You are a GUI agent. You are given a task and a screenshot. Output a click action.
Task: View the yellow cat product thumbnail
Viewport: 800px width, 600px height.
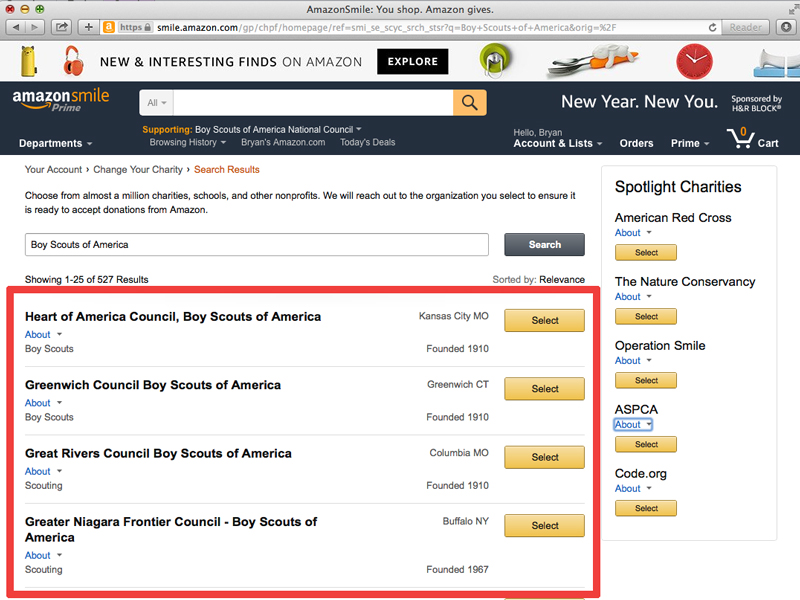[x=29, y=61]
